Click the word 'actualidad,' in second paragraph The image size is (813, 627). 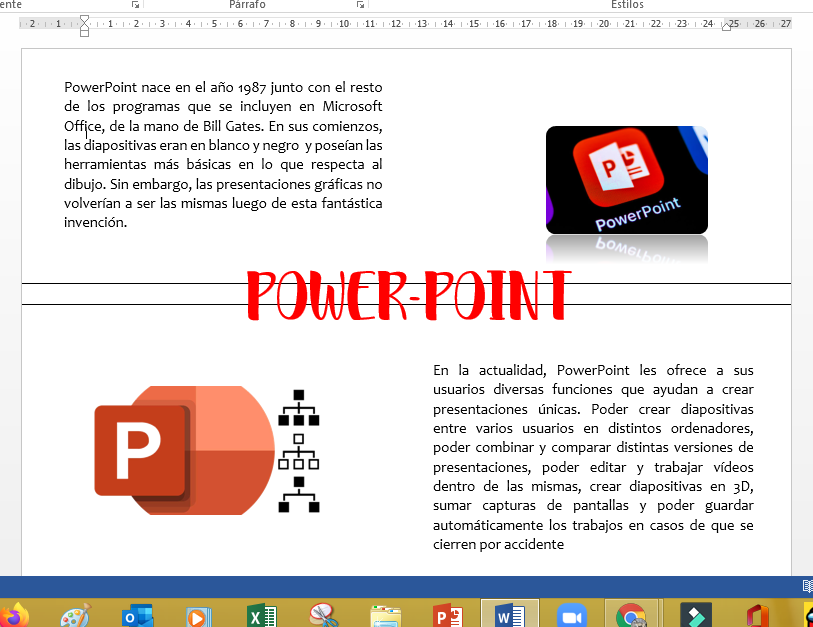512,370
